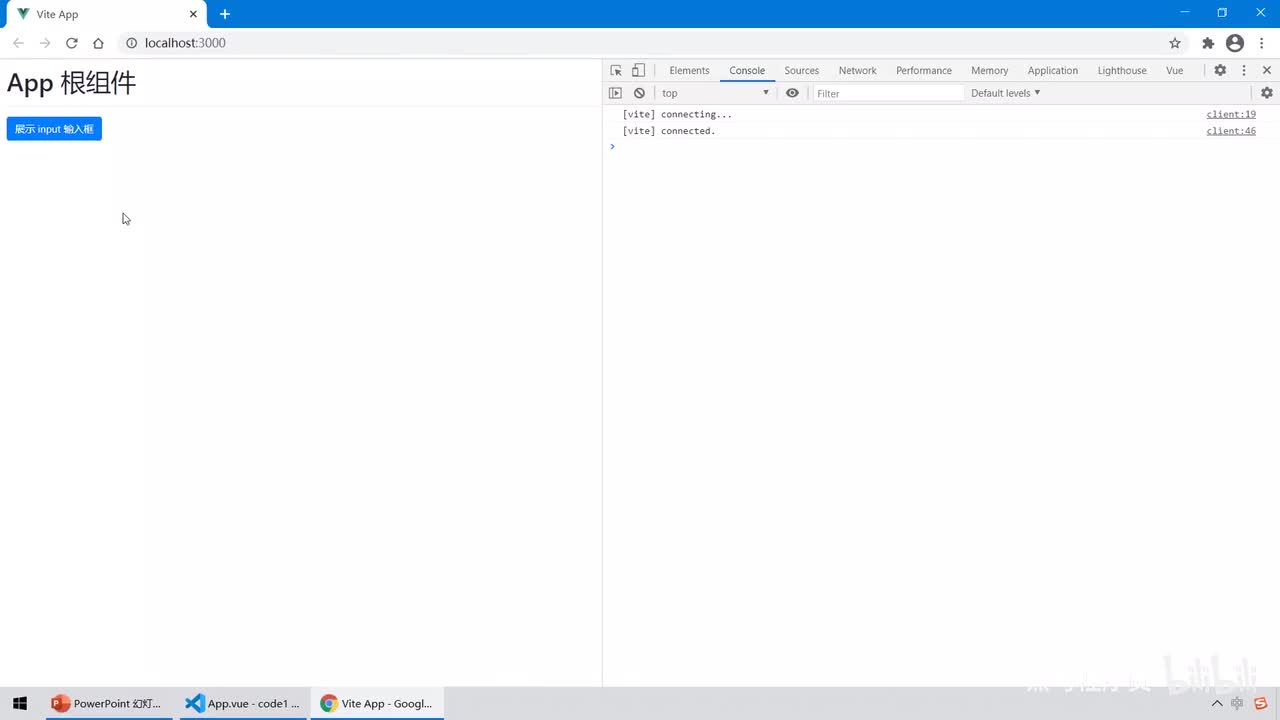Show the console sidebar

[616, 93]
